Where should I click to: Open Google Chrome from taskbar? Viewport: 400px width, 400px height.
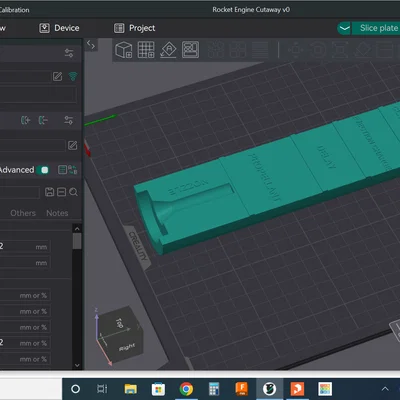[x=186, y=389]
